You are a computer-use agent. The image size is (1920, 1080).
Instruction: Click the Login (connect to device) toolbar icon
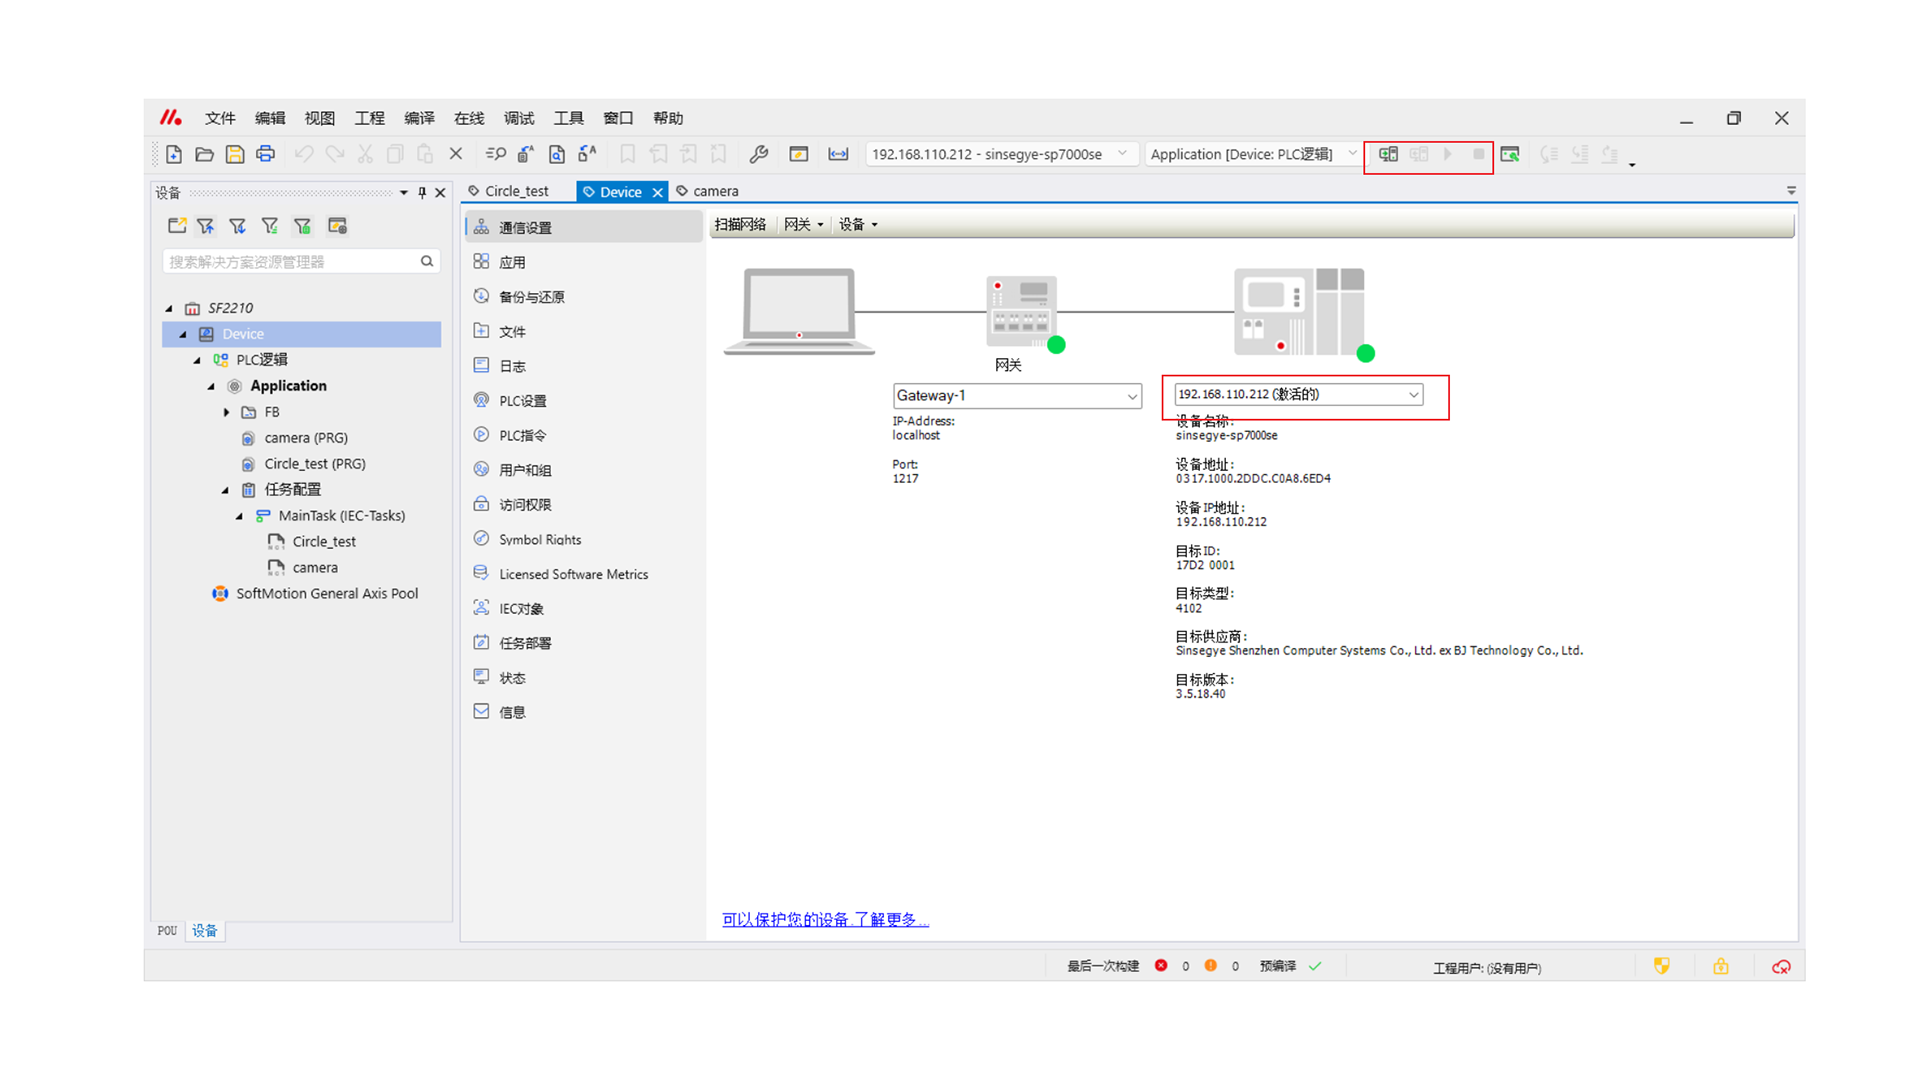tap(1388, 154)
